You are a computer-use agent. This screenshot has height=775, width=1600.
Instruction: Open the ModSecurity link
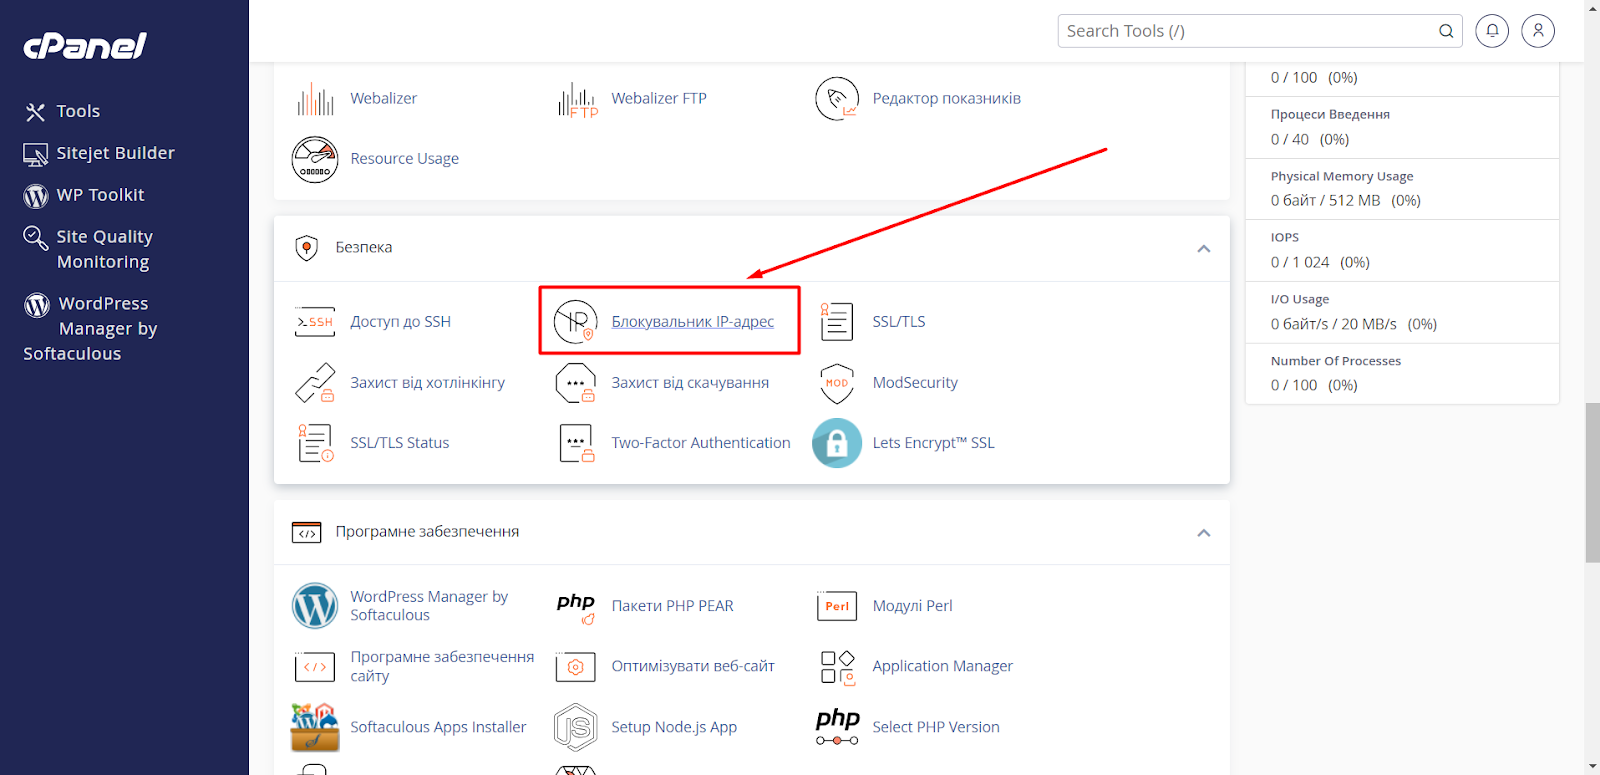[x=915, y=383]
